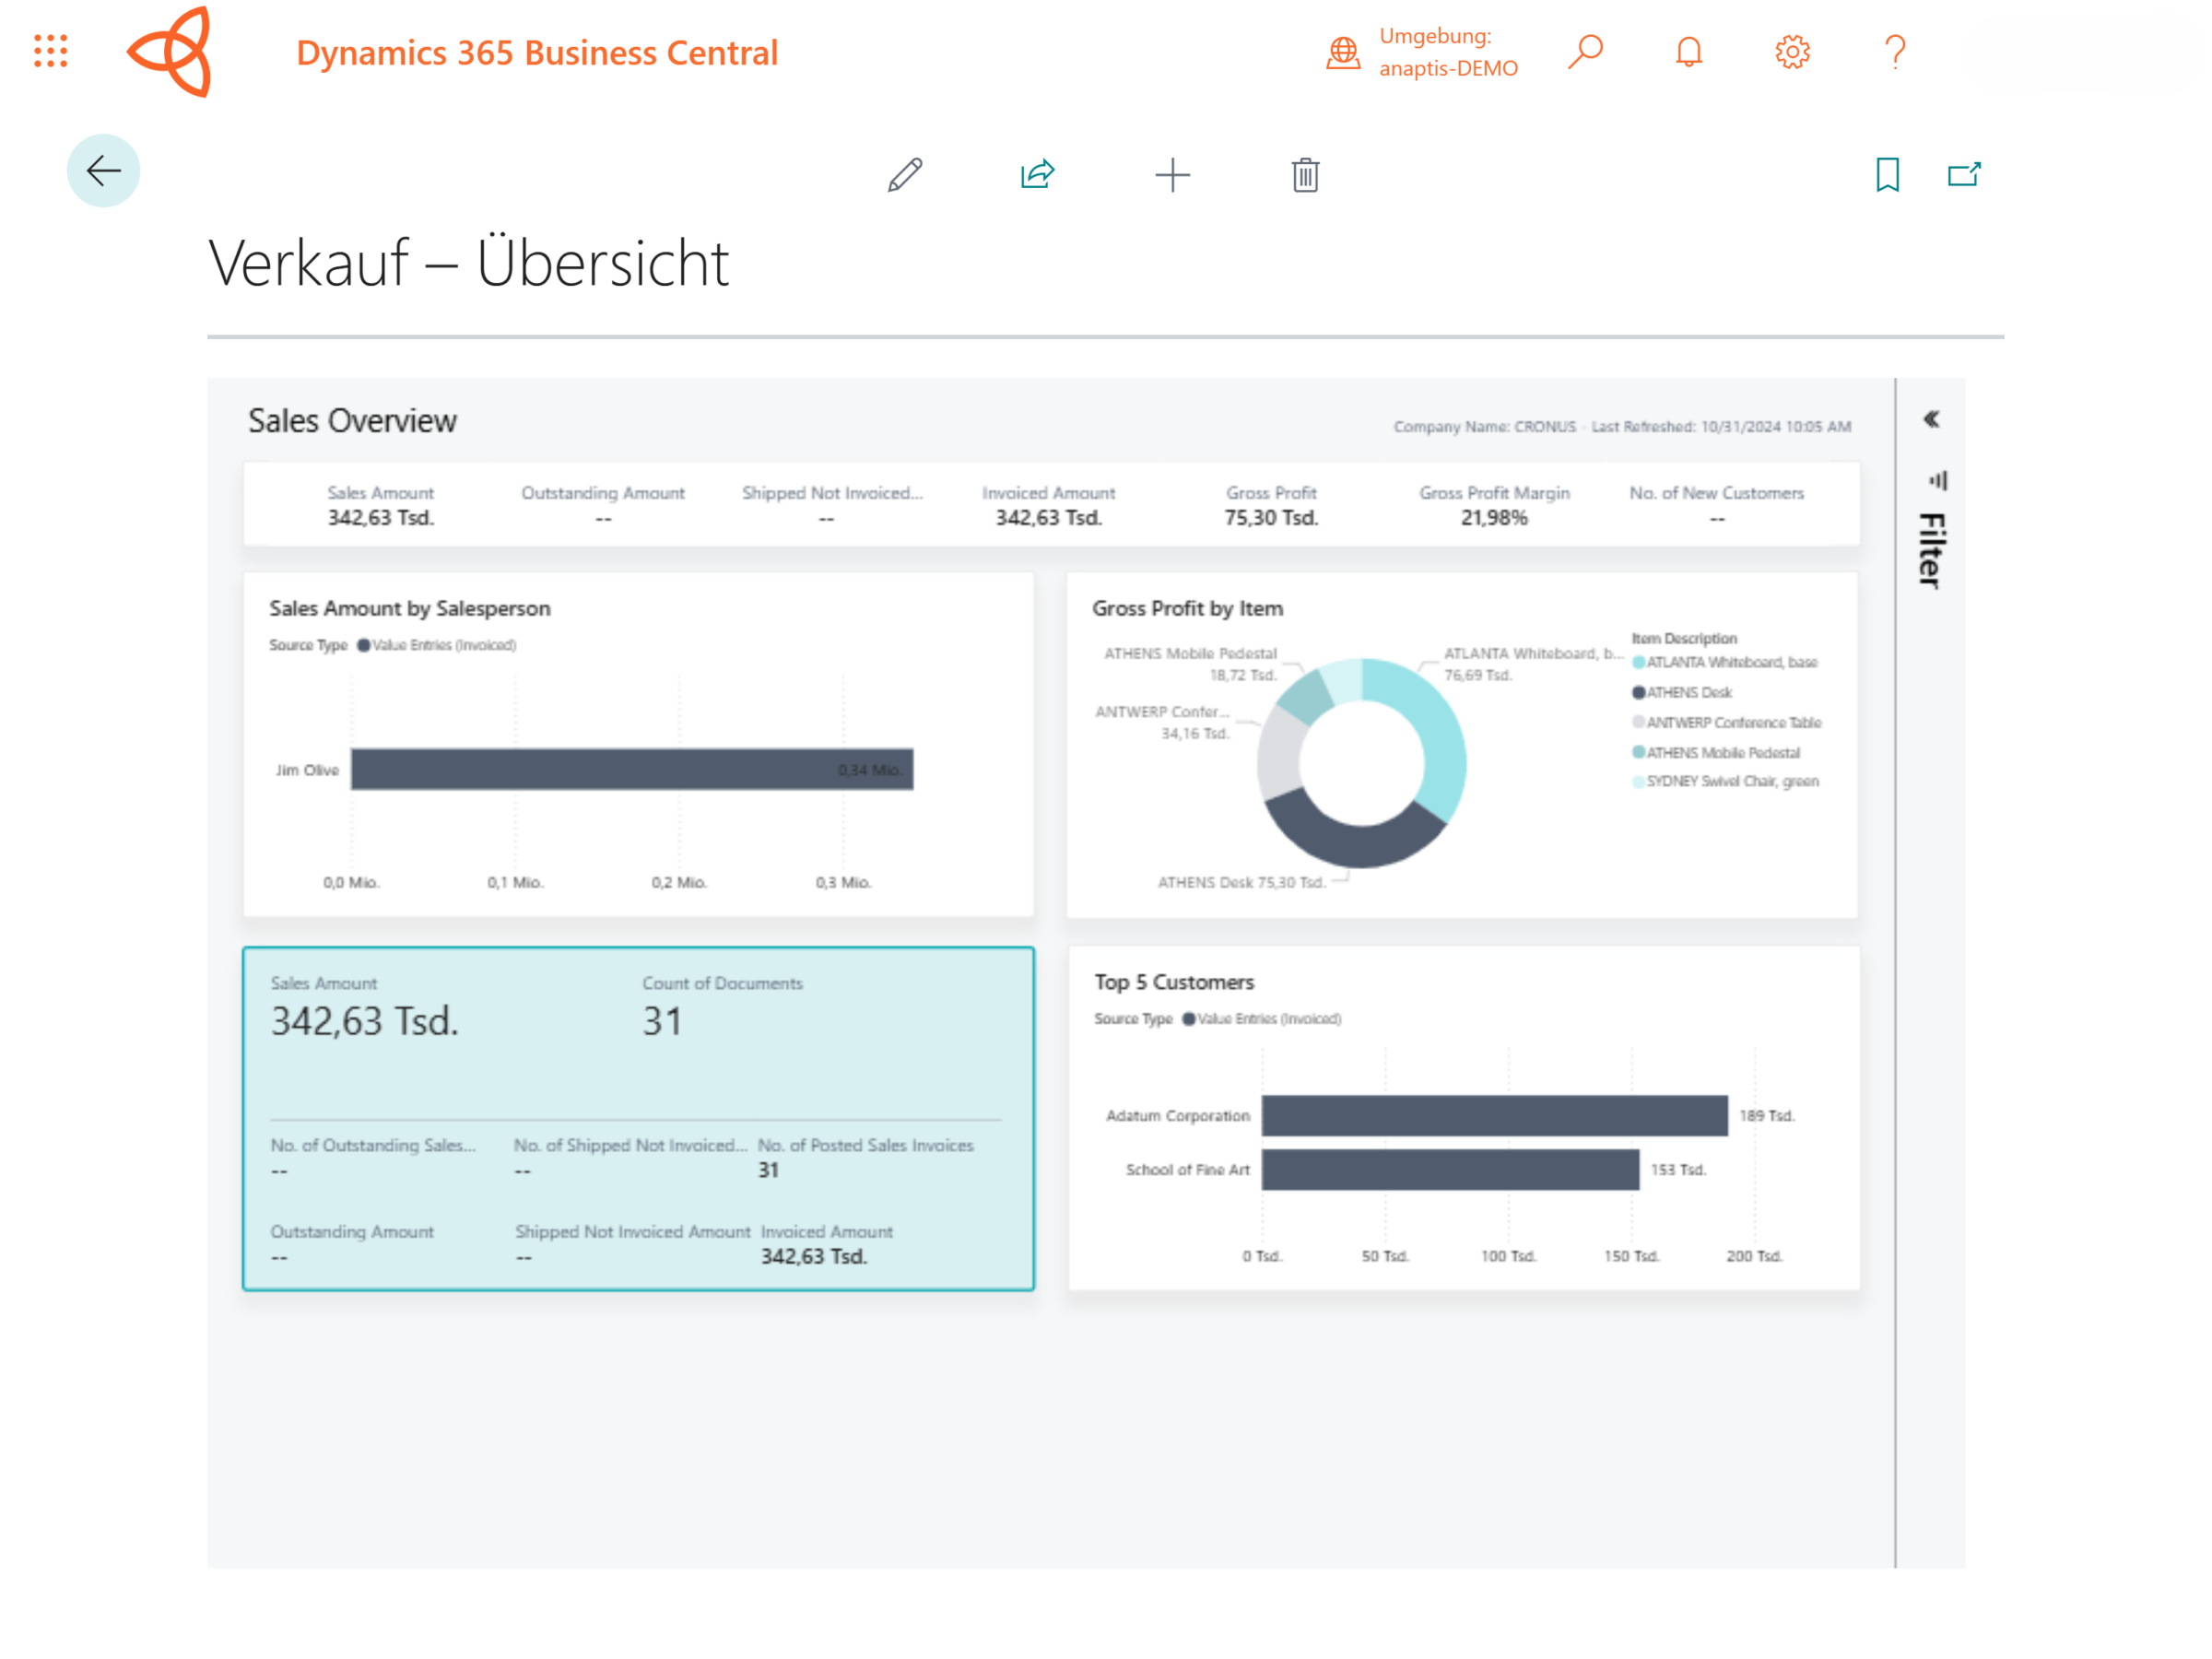Click ANTWERP Conference Table legend swatch
This screenshot has height=1659, width=2212.
(1638, 721)
